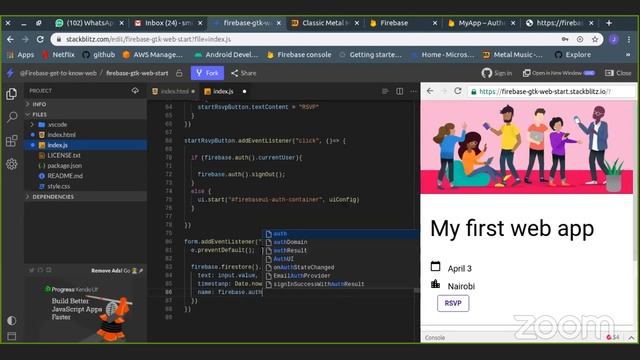The height and width of the screenshot is (360, 640).
Task: Expand the DEPENDENCIES section
Action: click(85, 197)
